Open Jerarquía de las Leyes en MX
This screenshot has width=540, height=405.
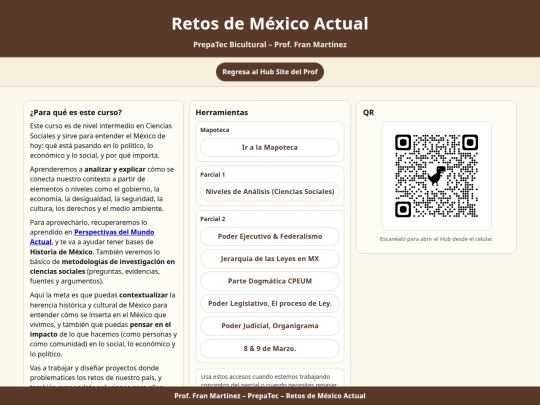pyautogui.click(x=270, y=259)
